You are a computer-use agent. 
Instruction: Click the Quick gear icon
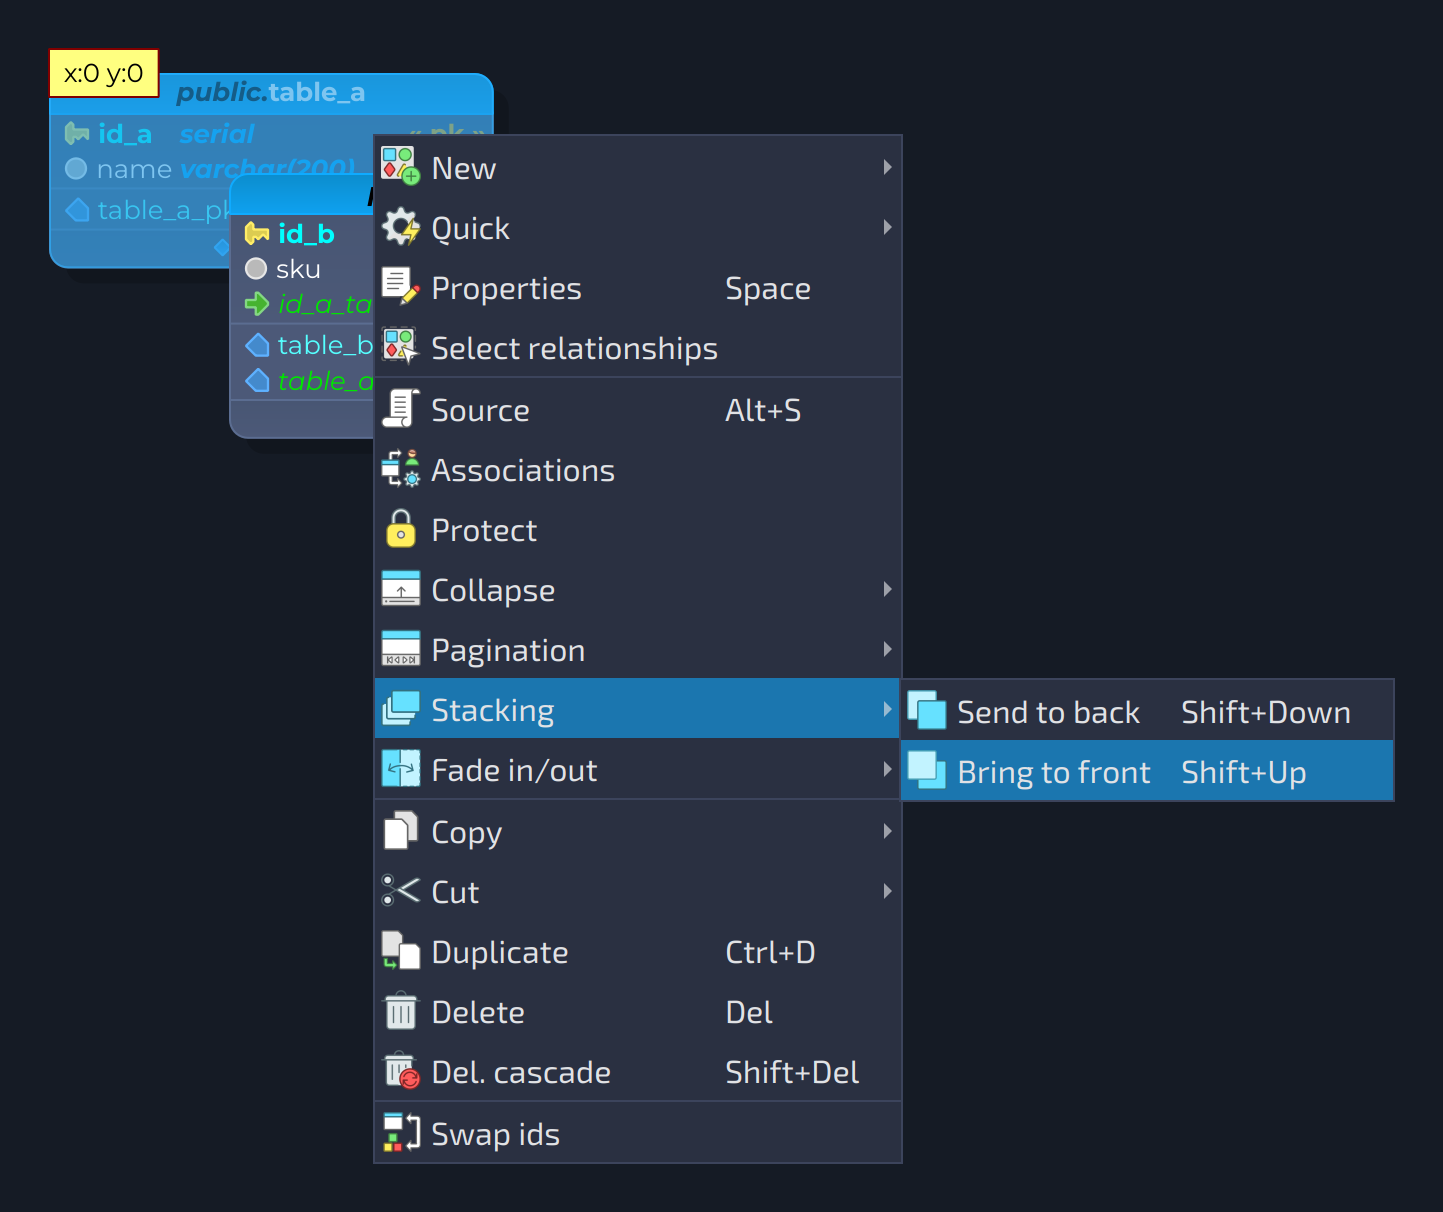tap(401, 227)
